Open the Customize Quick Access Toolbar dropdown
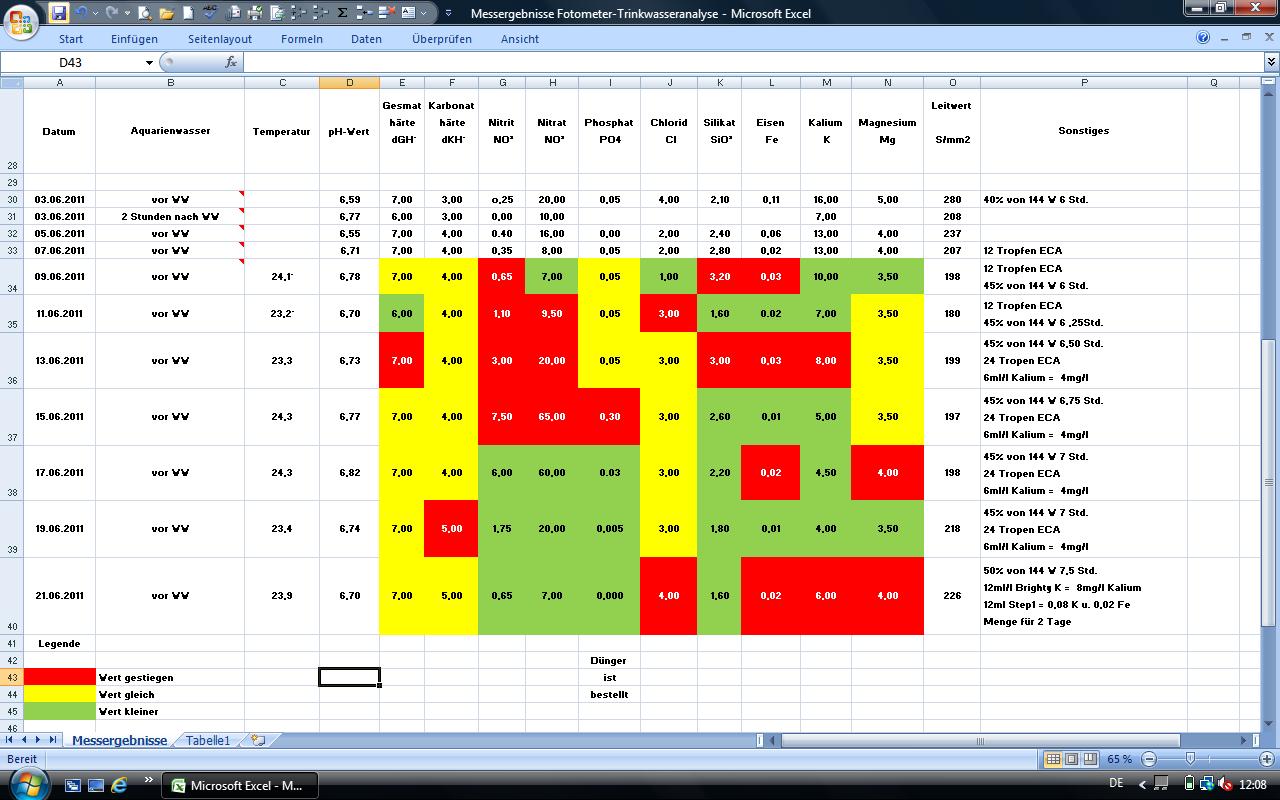The height and width of the screenshot is (800, 1280). pos(447,14)
